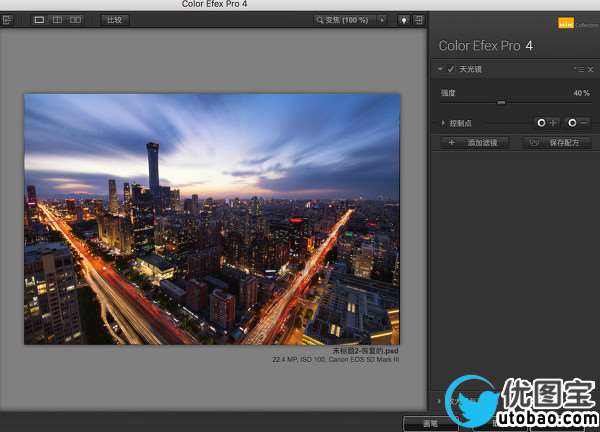Add a positive control point
This screenshot has width=600, height=432.
pos(546,123)
